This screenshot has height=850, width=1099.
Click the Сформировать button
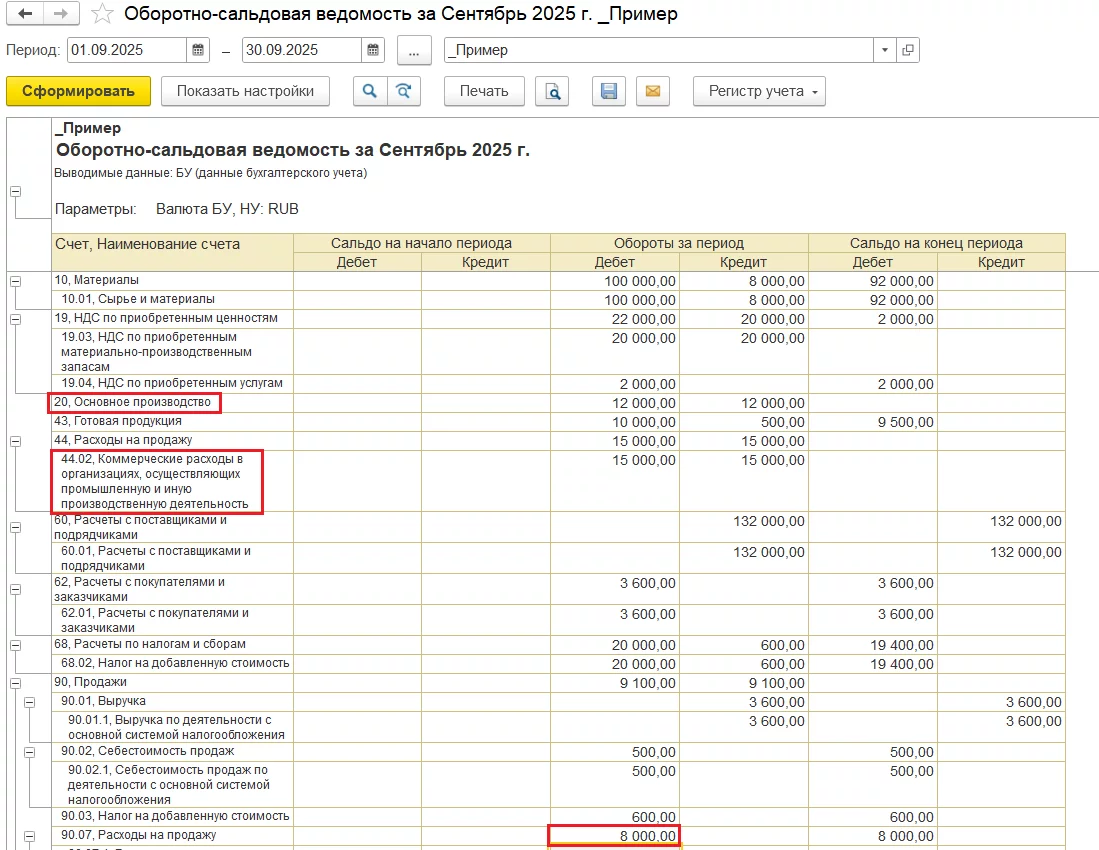tap(78, 91)
